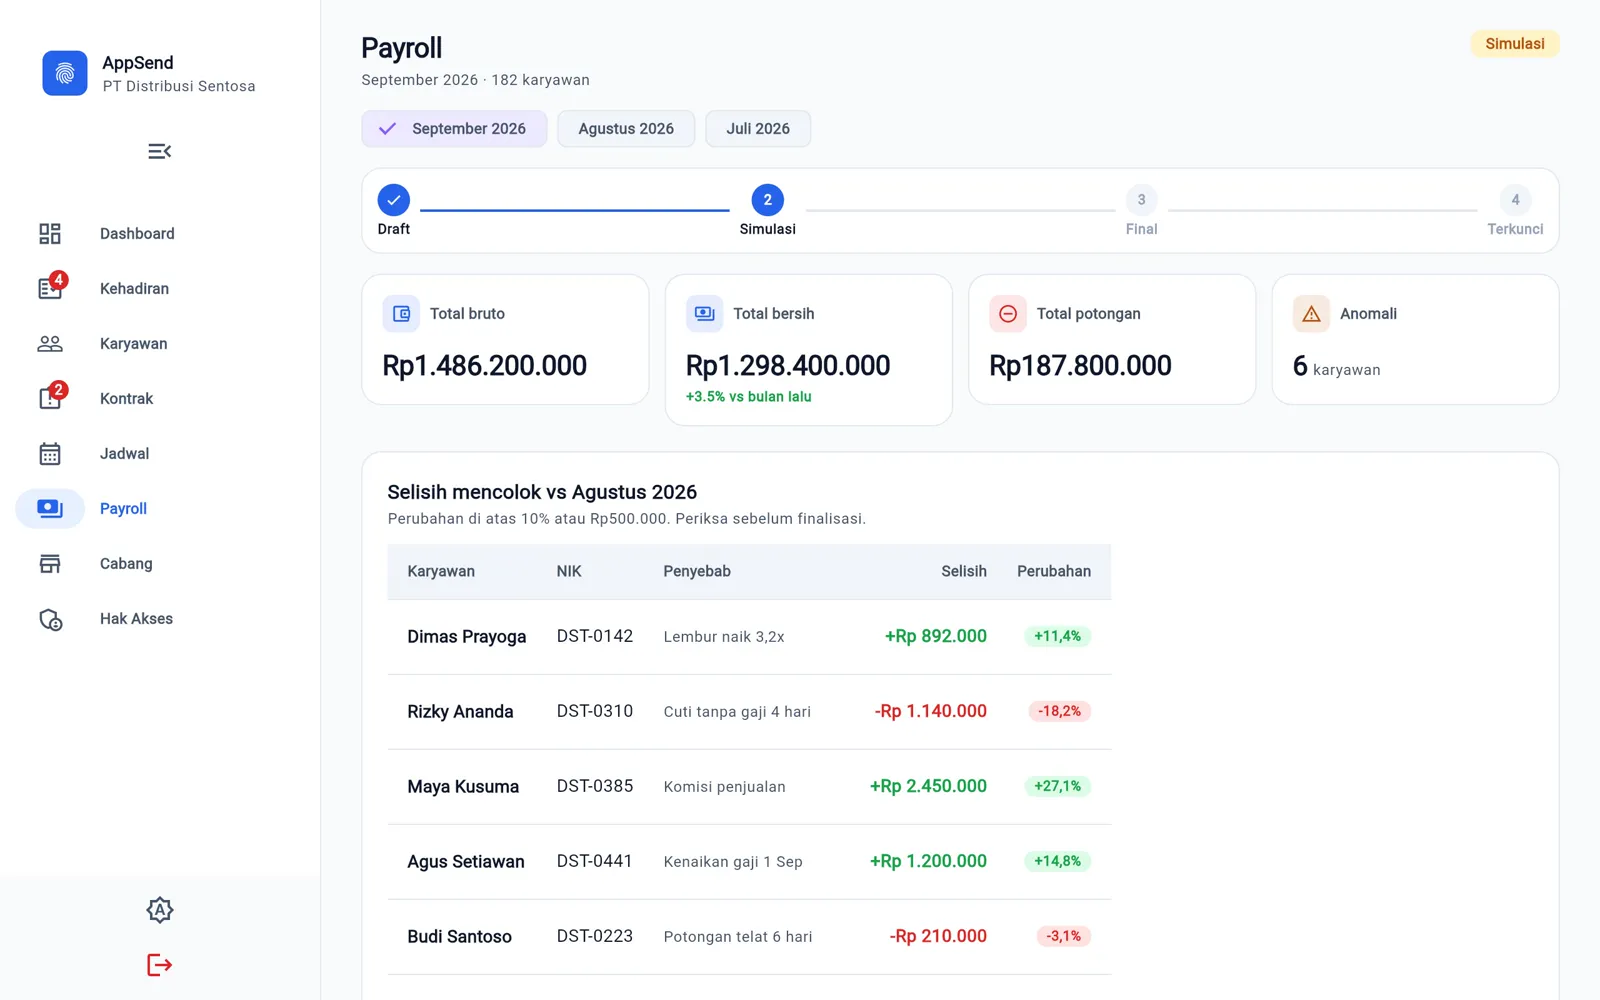Switch to Juli 2026 period
Screen dimensions: 1600x1000
pyautogui.click(x=758, y=129)
